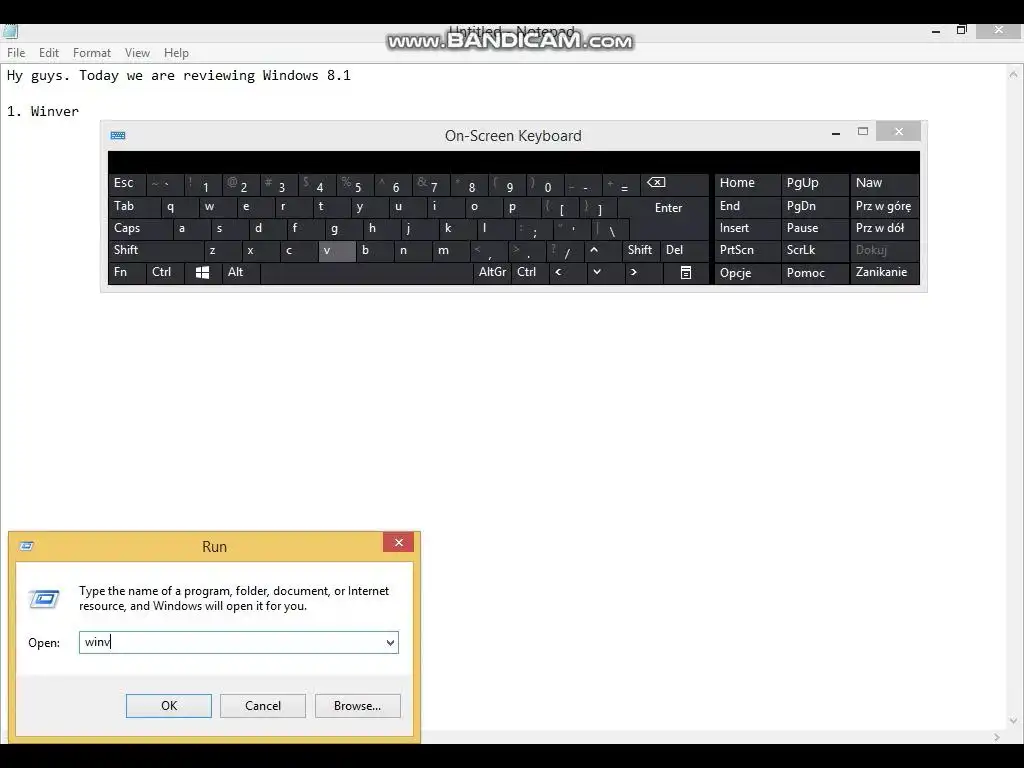
Task: Click the up arrow key on keyboard
Action: point(594,250)
